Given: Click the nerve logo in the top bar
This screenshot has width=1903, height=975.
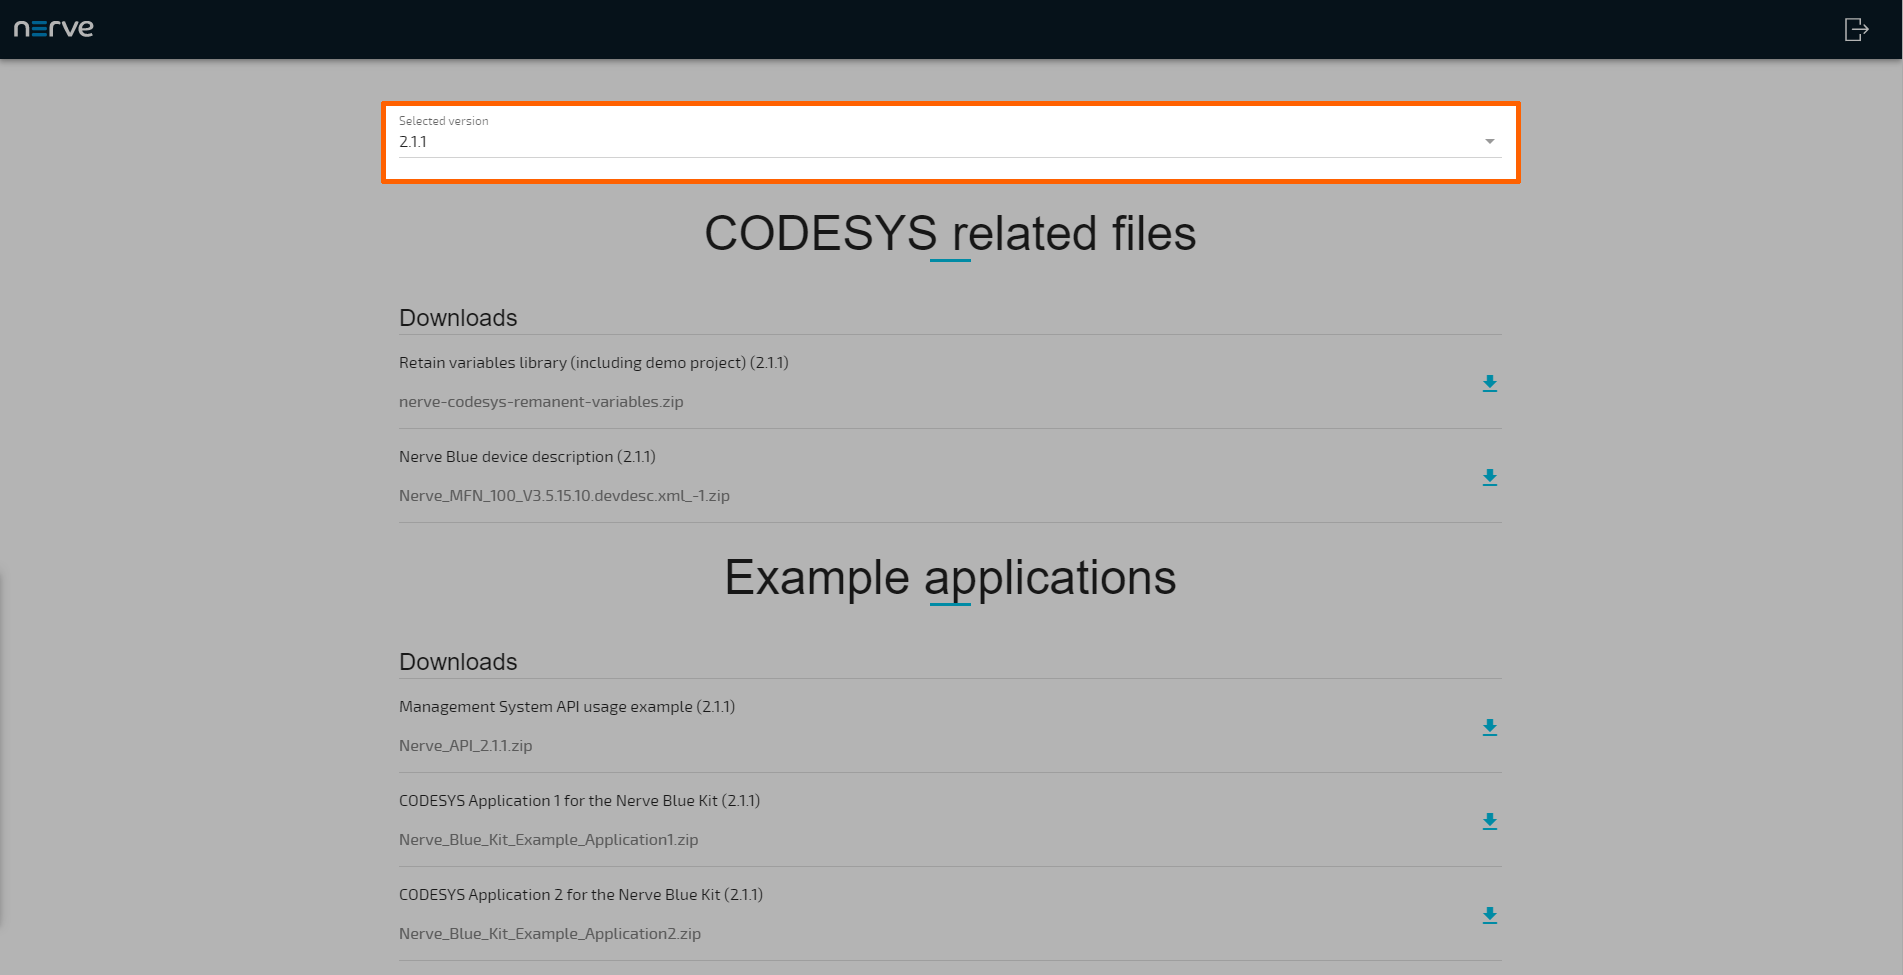Looking at the screenshot, I should click(x=53, y=28).
